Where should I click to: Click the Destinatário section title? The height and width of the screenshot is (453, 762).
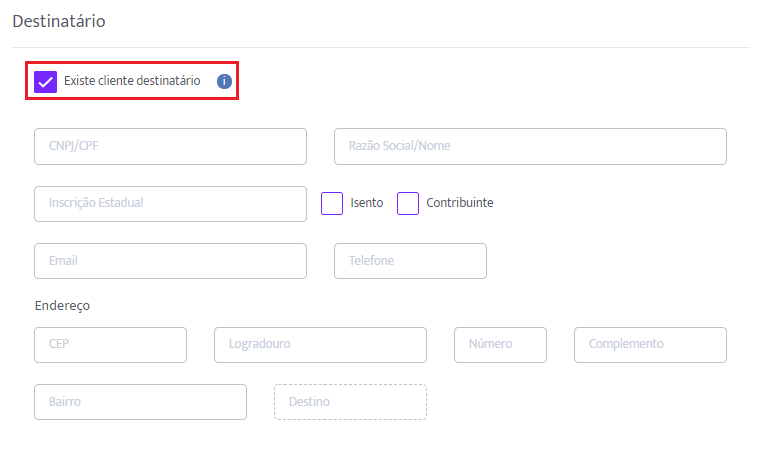(59, 21)
